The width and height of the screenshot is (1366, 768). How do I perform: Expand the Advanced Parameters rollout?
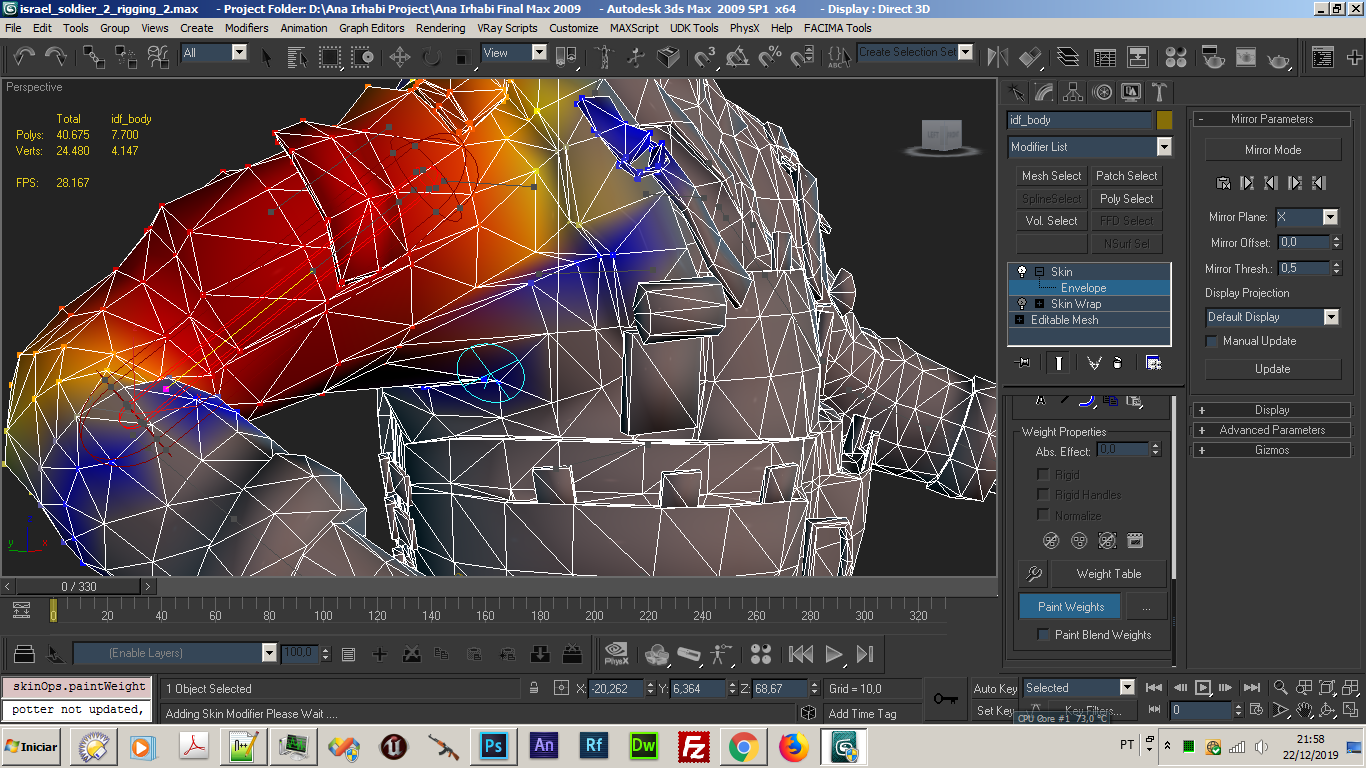1272,430
